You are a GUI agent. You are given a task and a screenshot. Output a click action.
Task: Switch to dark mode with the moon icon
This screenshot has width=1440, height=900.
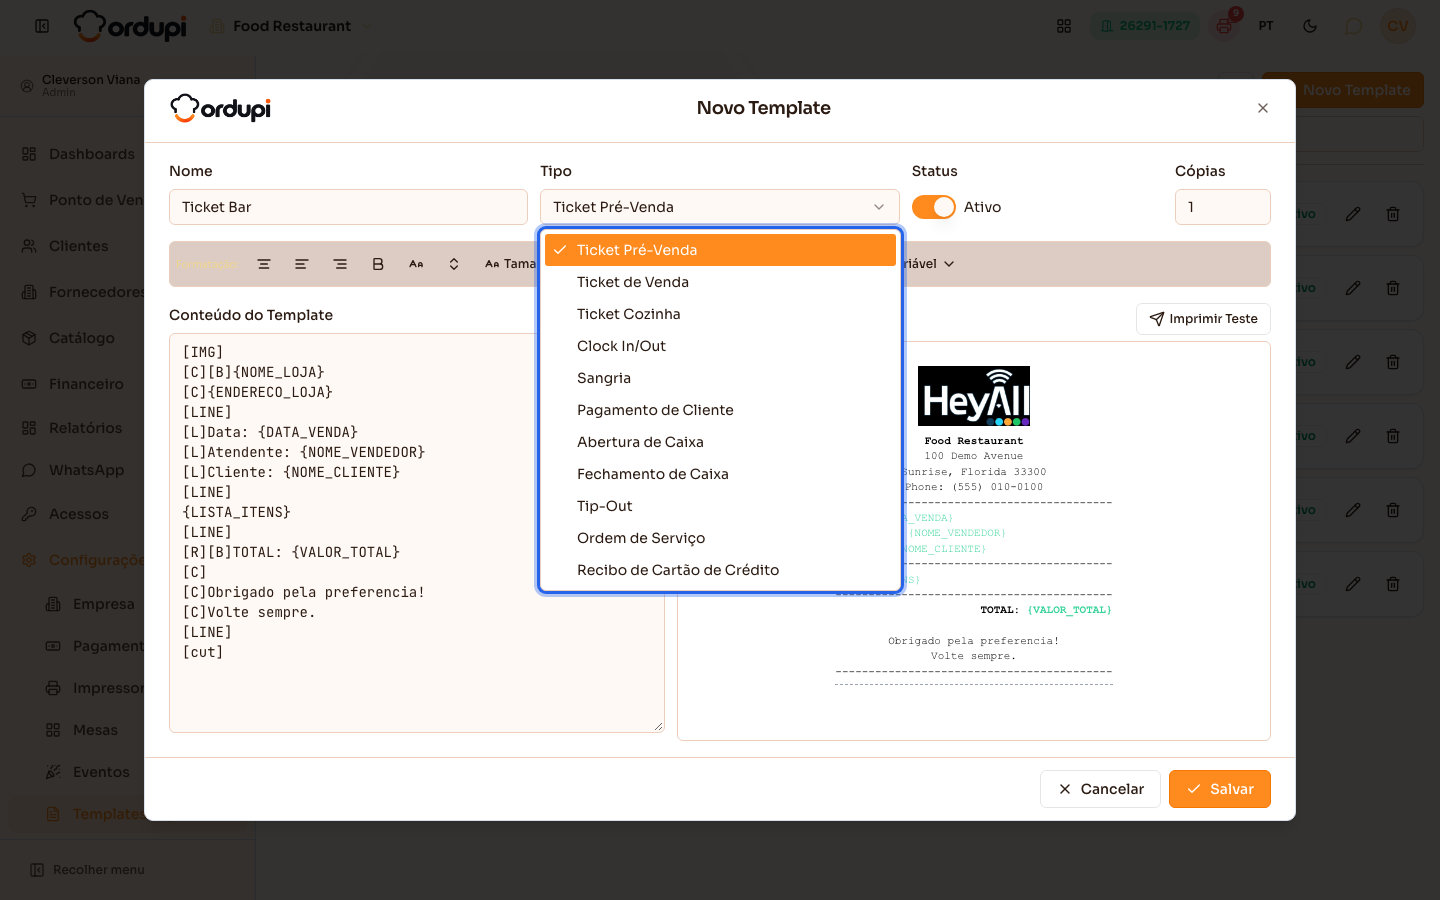pos(1310,26)
